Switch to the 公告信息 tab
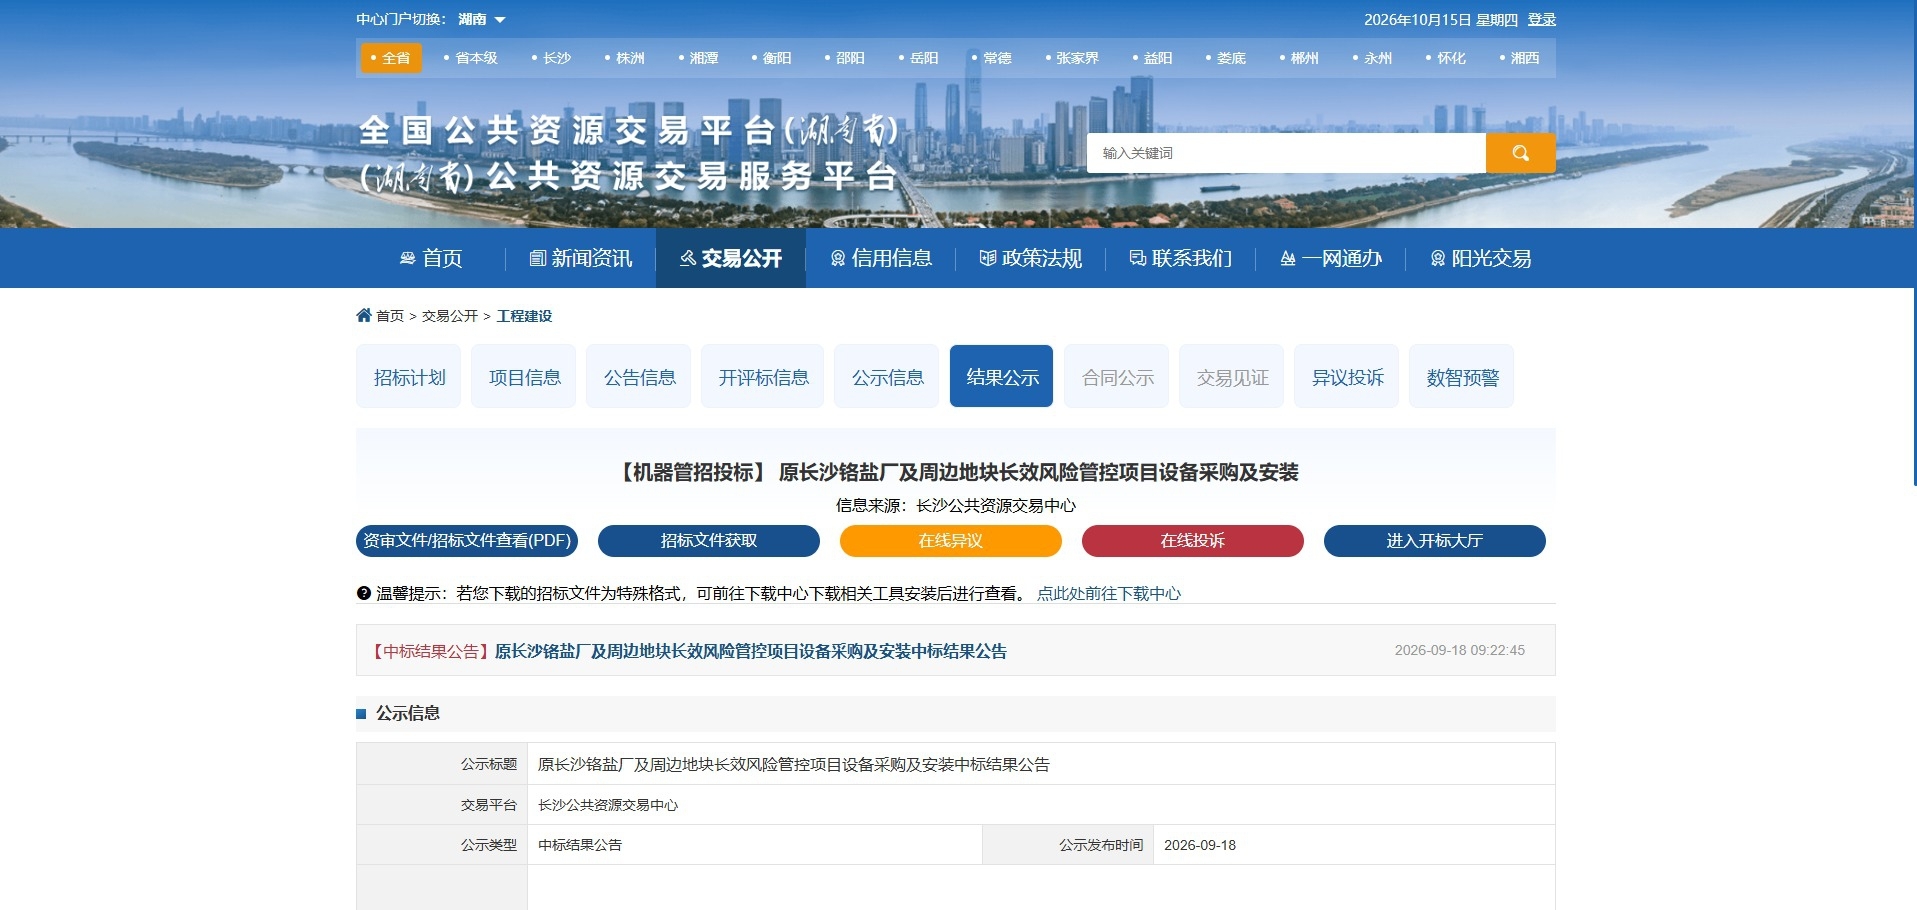 [x=639, y=377]
